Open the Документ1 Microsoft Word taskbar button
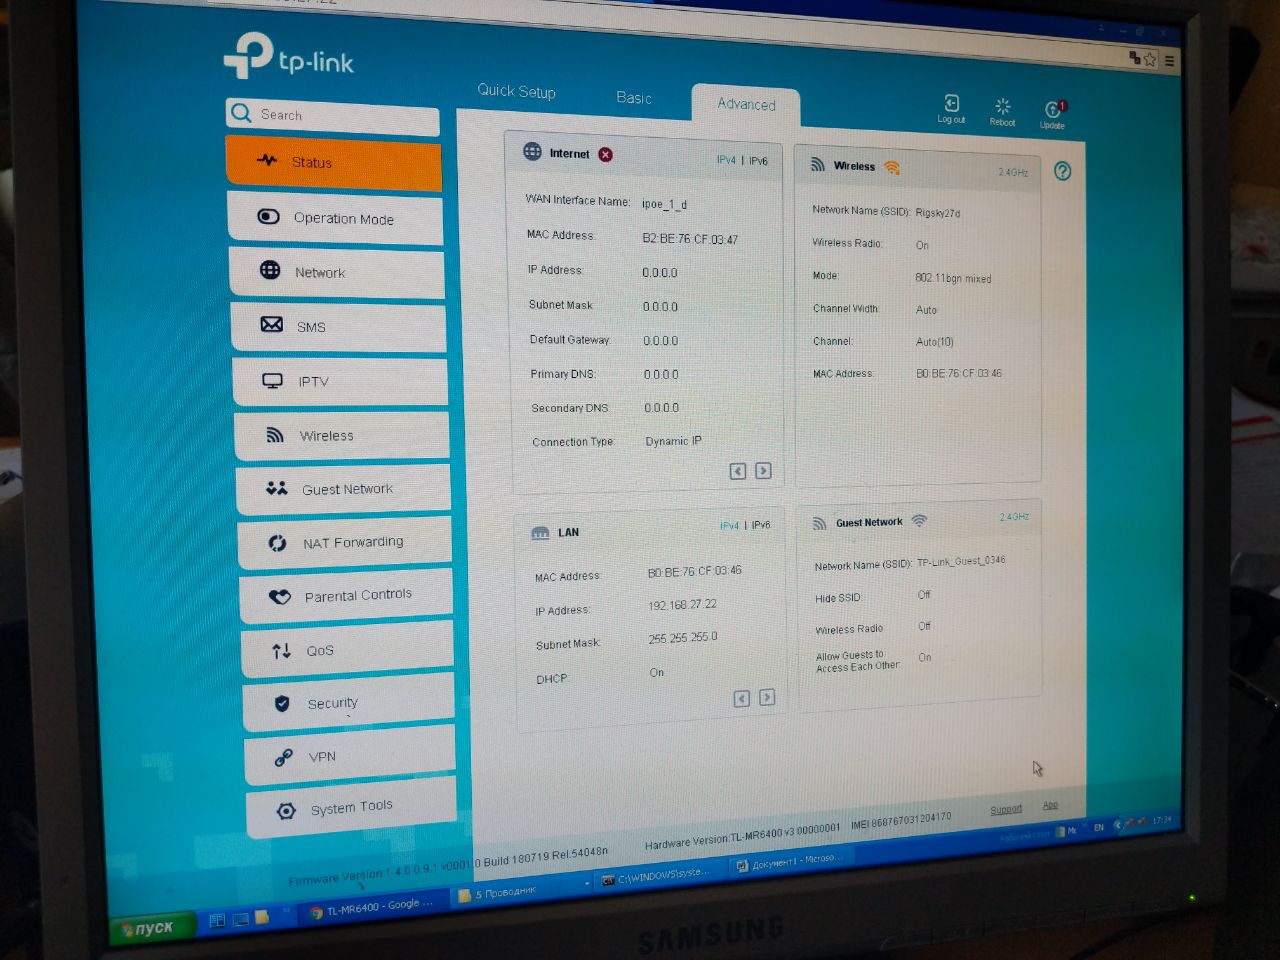 coord(792,861)
